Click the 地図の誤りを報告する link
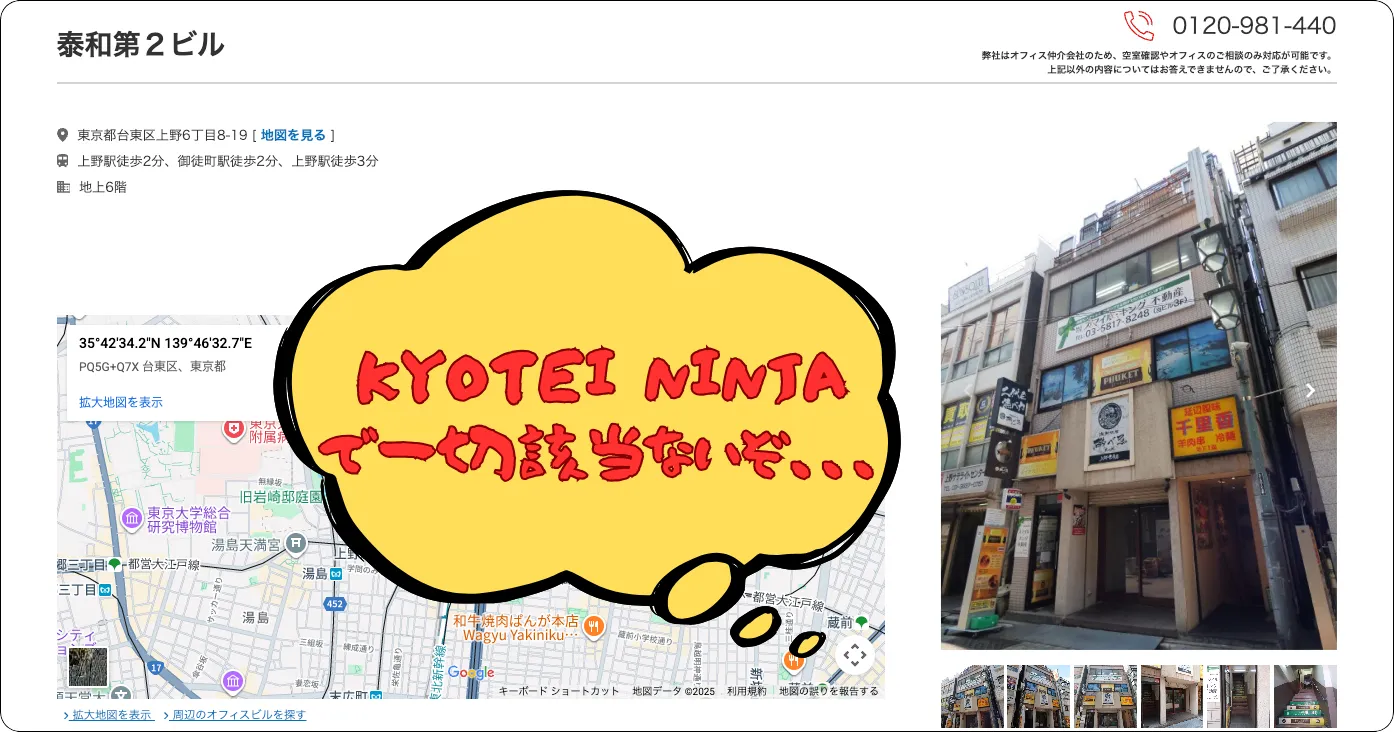Image resolution: width=1394 pixels, height=732 pixels. click(828, 691)
